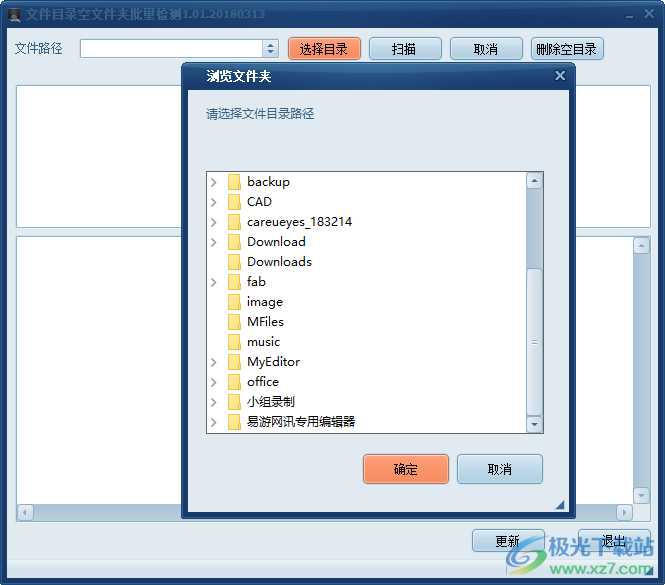Cancel the browse dialog with 取消
665x585 pixels.
(x=499, y=469)
